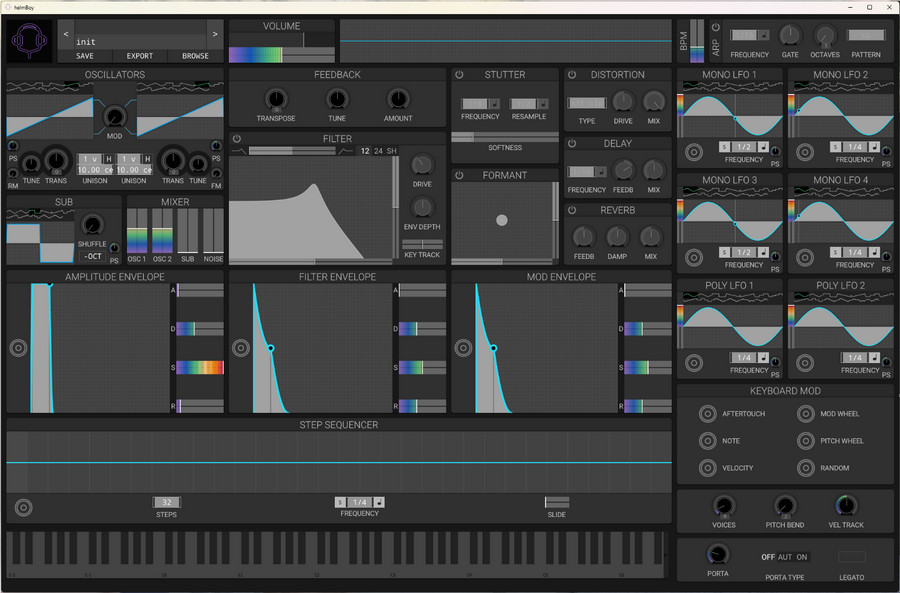
Task: Enable the Formant power button
Action: (x=459, y=175)
